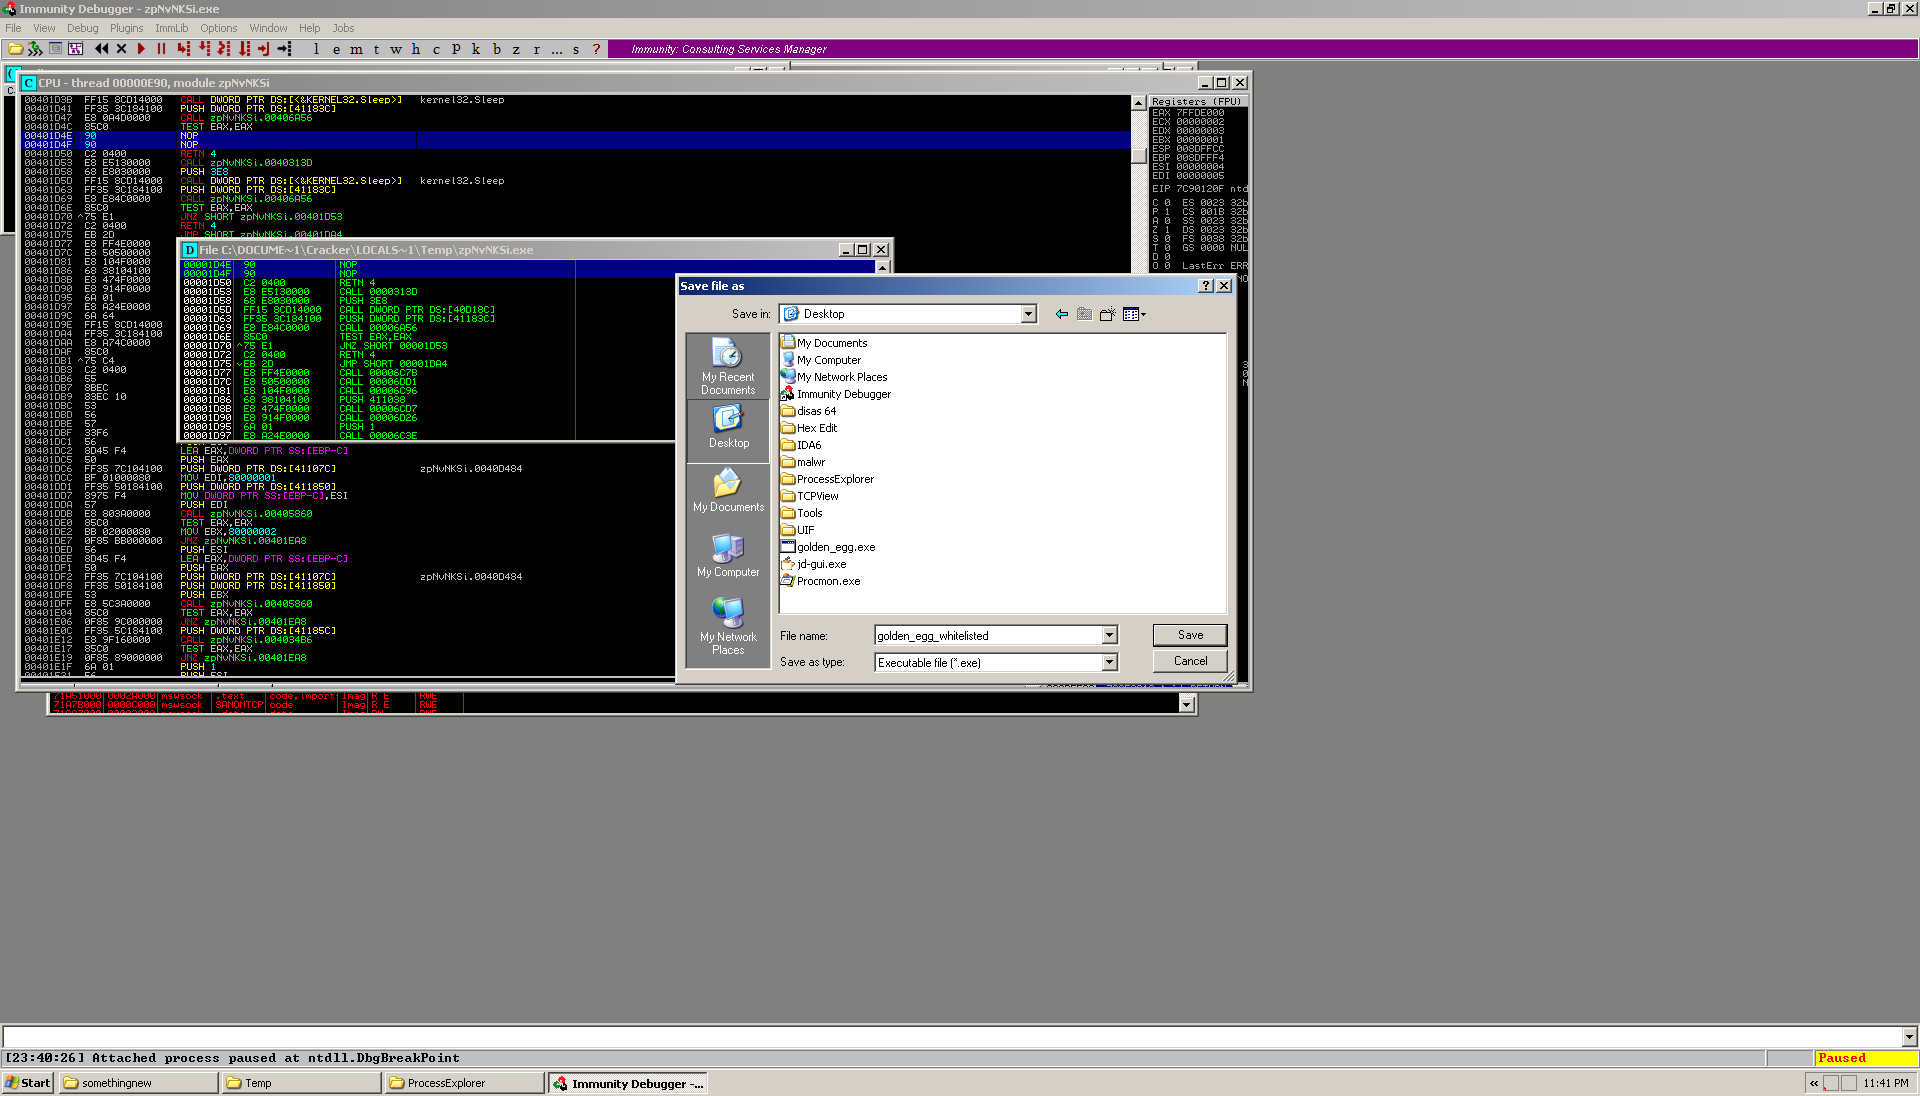Switch to somethingnew taskbar window
1920x1096 pixels.
pyautogui.click(x=138, y=1083)
